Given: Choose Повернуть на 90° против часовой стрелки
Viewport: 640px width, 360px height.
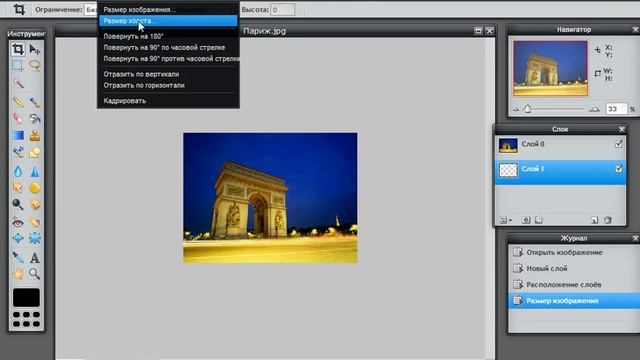Looking at the screenshot, I should click(x=168, y=59).
